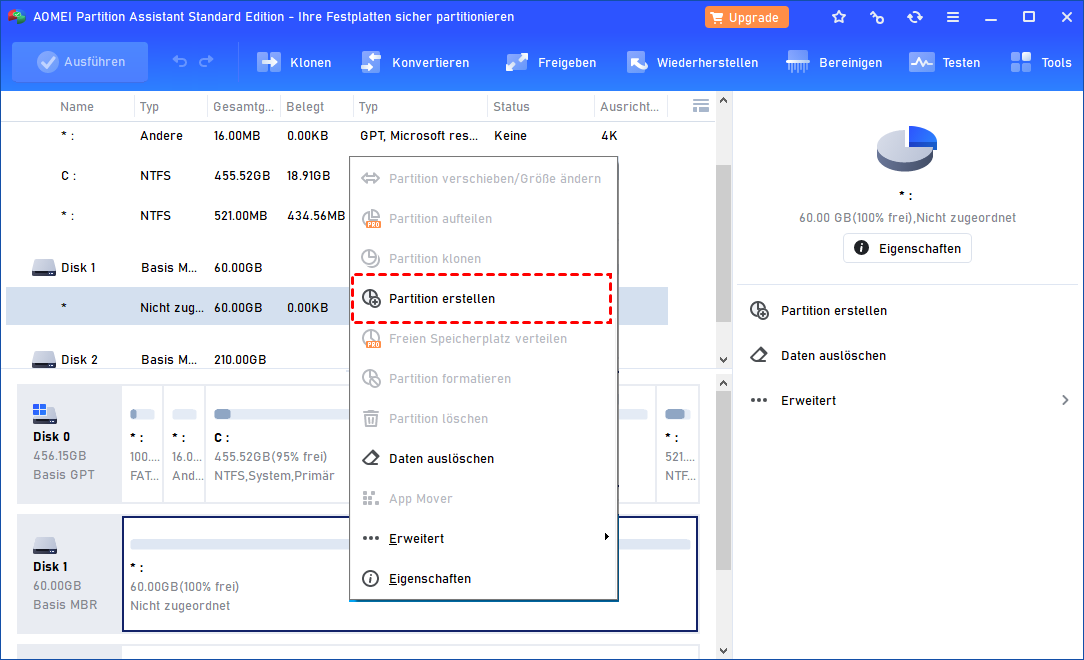This screenshot has width=1084, height=660.
Task: Open the Tools menu
Action: tap(1041, 62)
